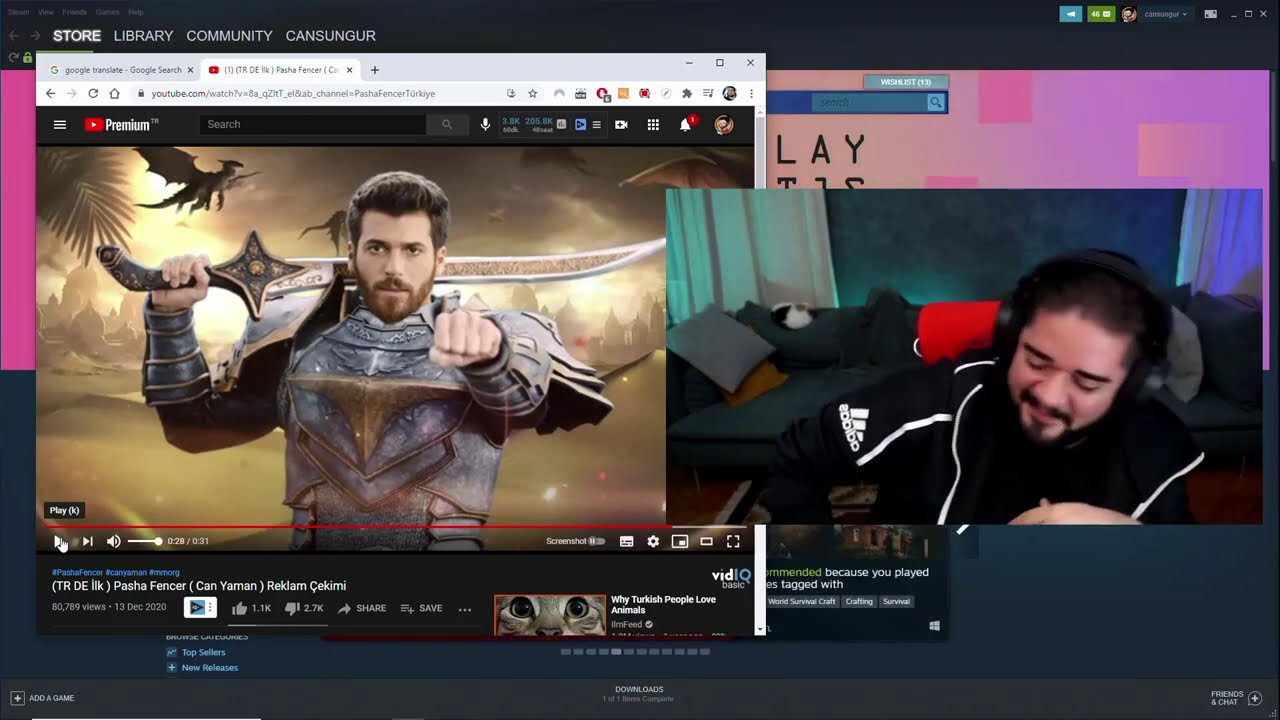The image size is (1280, 720).
Task: Open 'Why Turkish People Love Animals' title
Action: click(x=663, y=604)
